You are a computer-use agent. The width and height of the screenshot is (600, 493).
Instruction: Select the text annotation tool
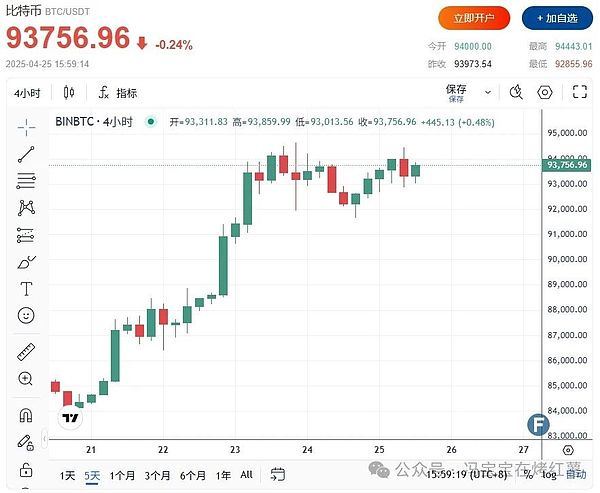(x=25, y=289)
